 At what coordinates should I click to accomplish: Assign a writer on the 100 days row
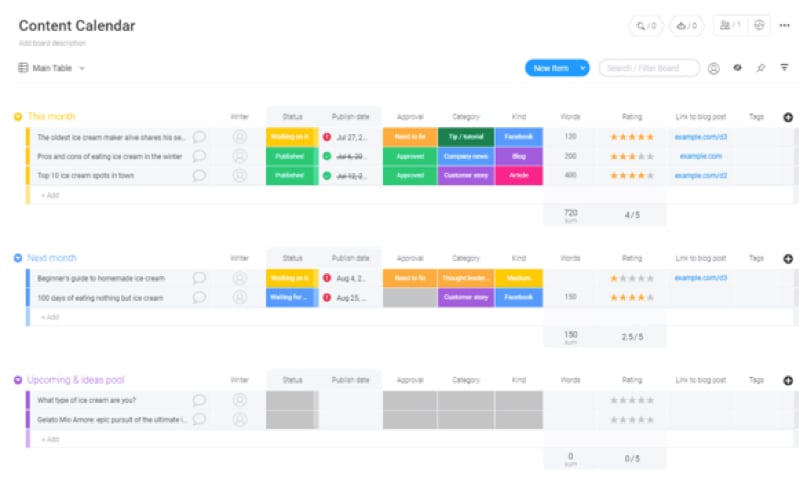(x=239, y=297)
